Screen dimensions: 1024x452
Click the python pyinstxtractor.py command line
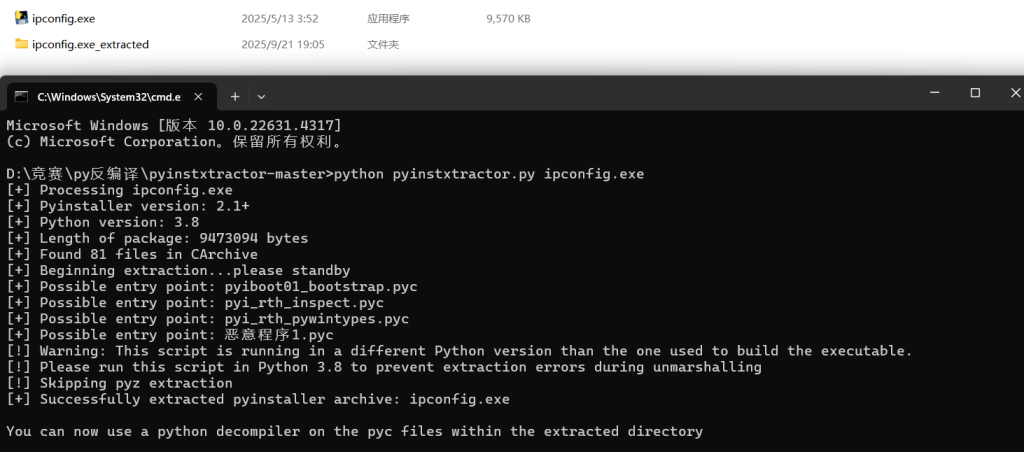pyautogui.click(x=488, y=174)
